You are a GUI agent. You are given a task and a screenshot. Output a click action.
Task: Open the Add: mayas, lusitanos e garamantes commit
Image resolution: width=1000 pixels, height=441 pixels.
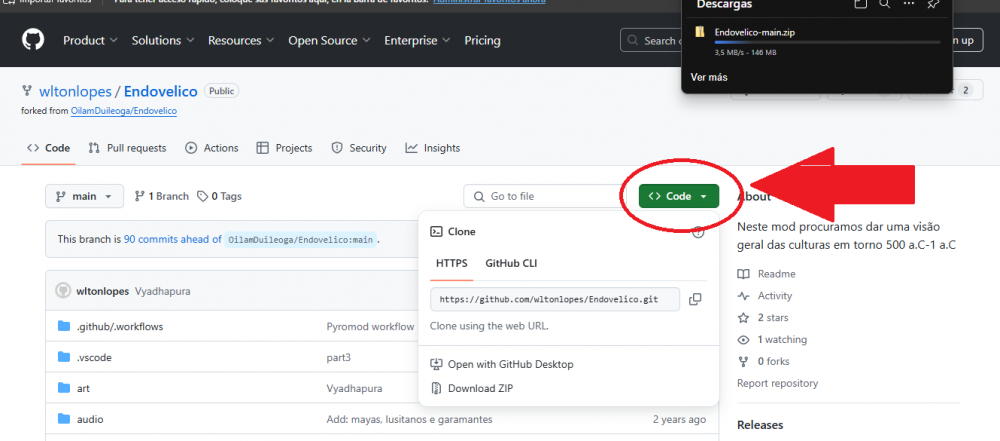point(409,419)
